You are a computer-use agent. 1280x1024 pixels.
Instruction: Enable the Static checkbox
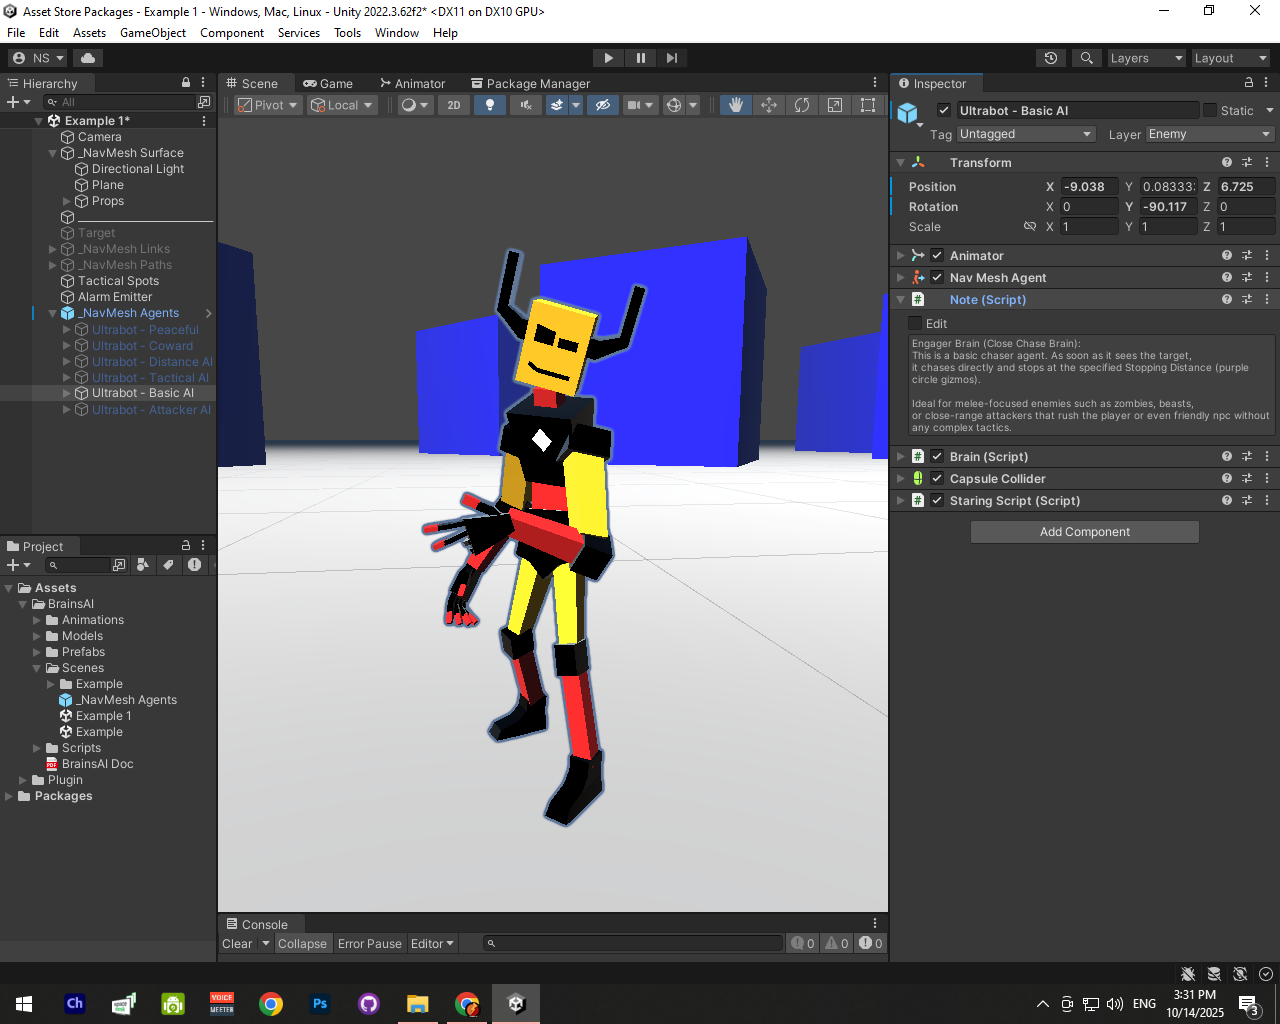point(1210,111)
